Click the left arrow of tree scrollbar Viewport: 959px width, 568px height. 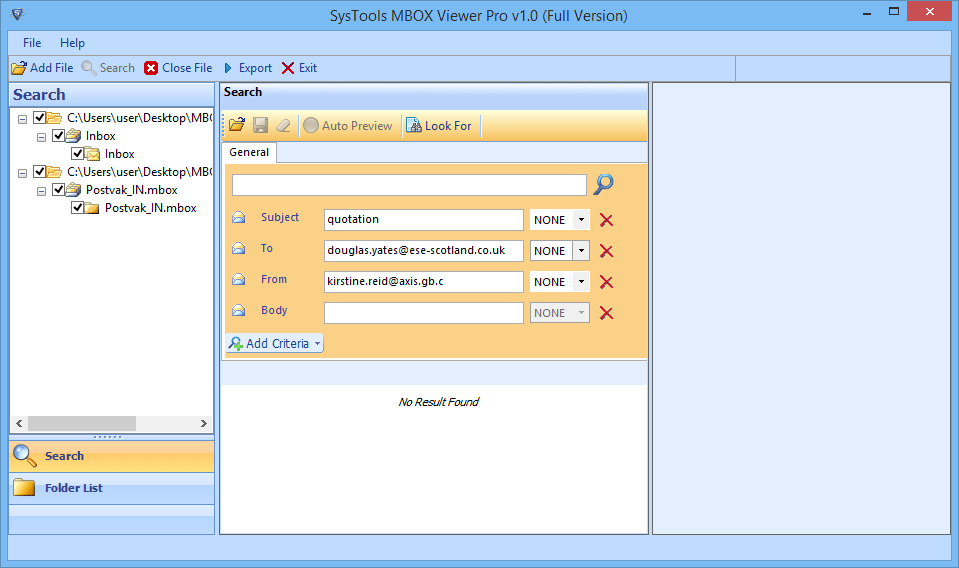[19, 423]
